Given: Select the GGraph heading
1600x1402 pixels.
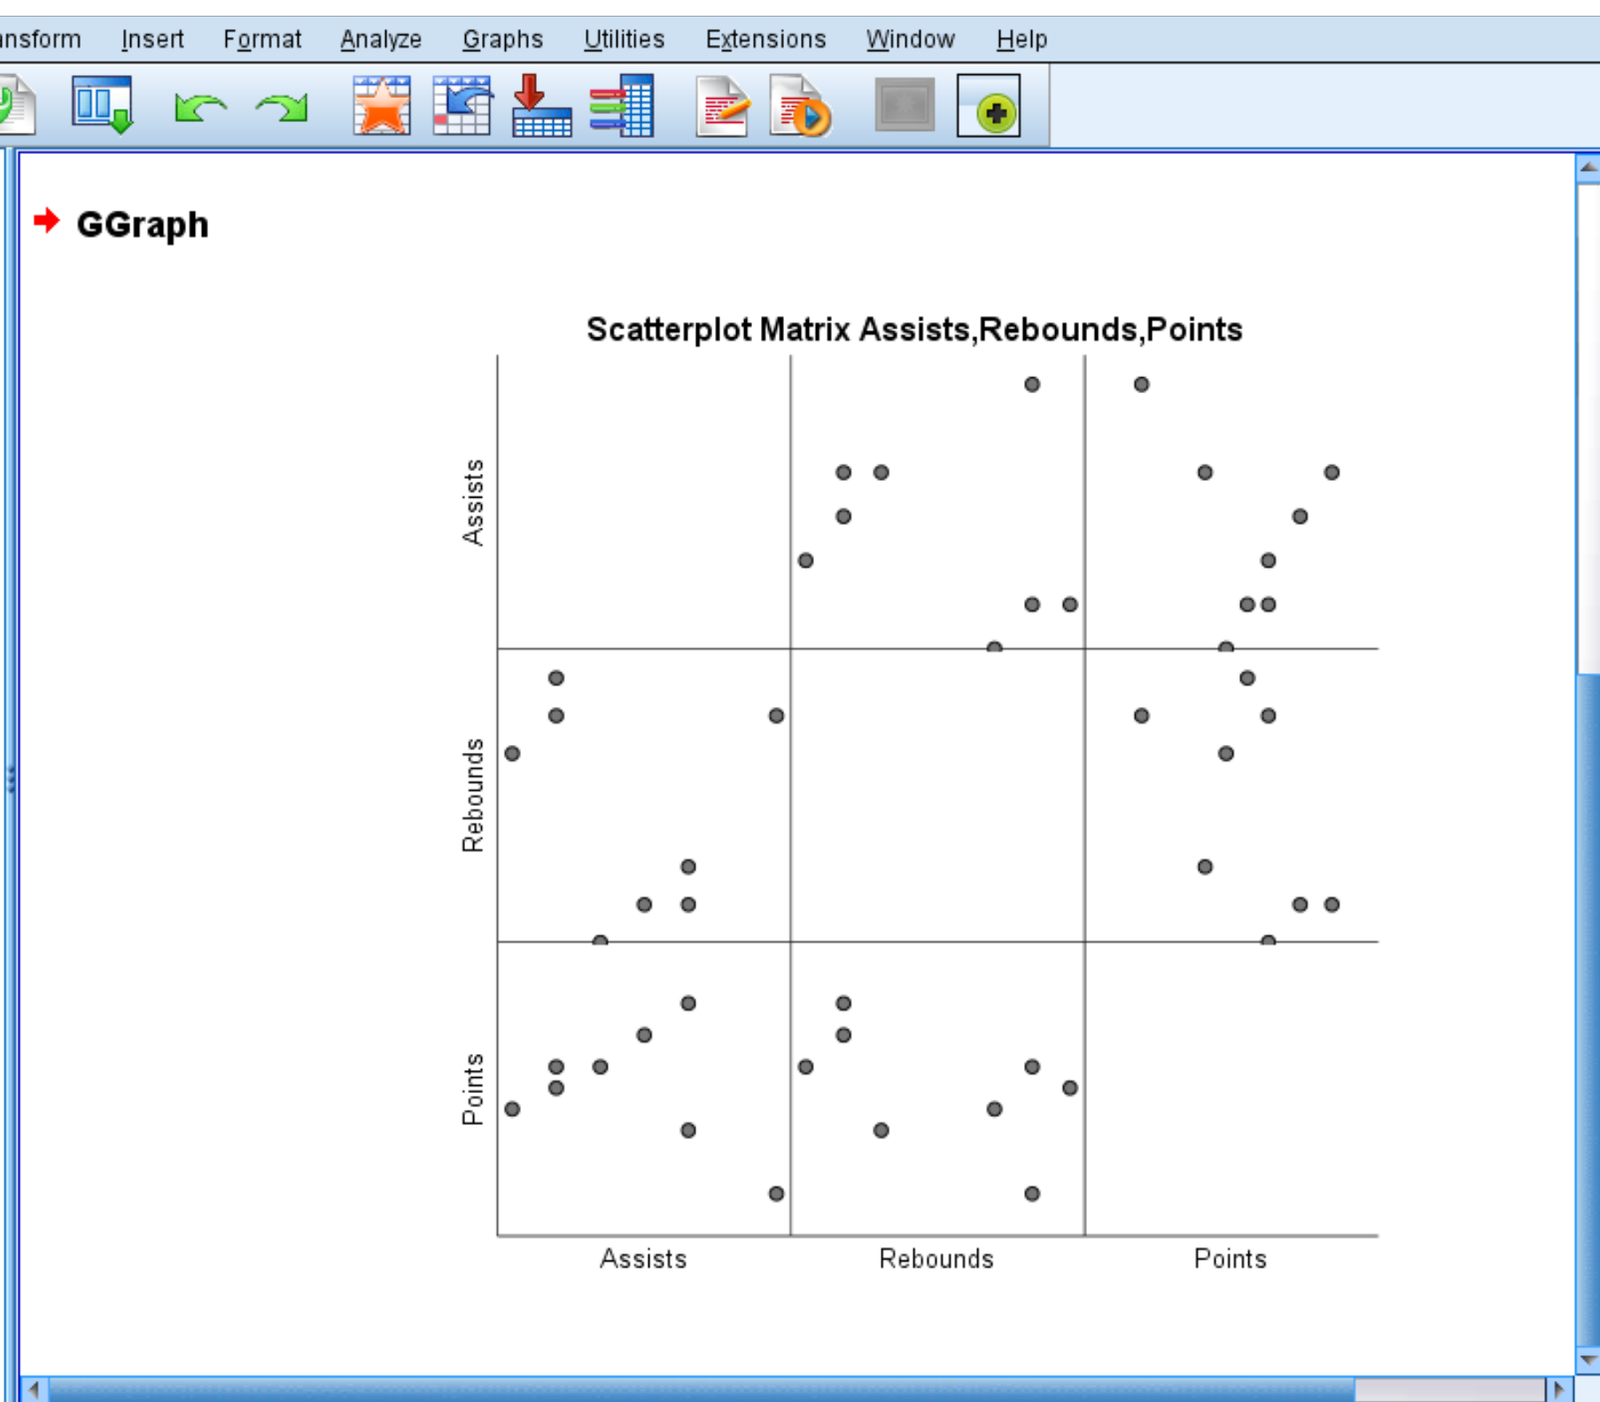Looking at the screenshot, I should 142,224.
